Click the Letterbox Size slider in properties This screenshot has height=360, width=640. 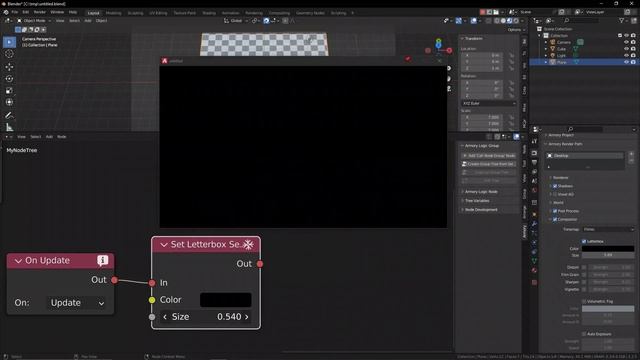(608, 255)
